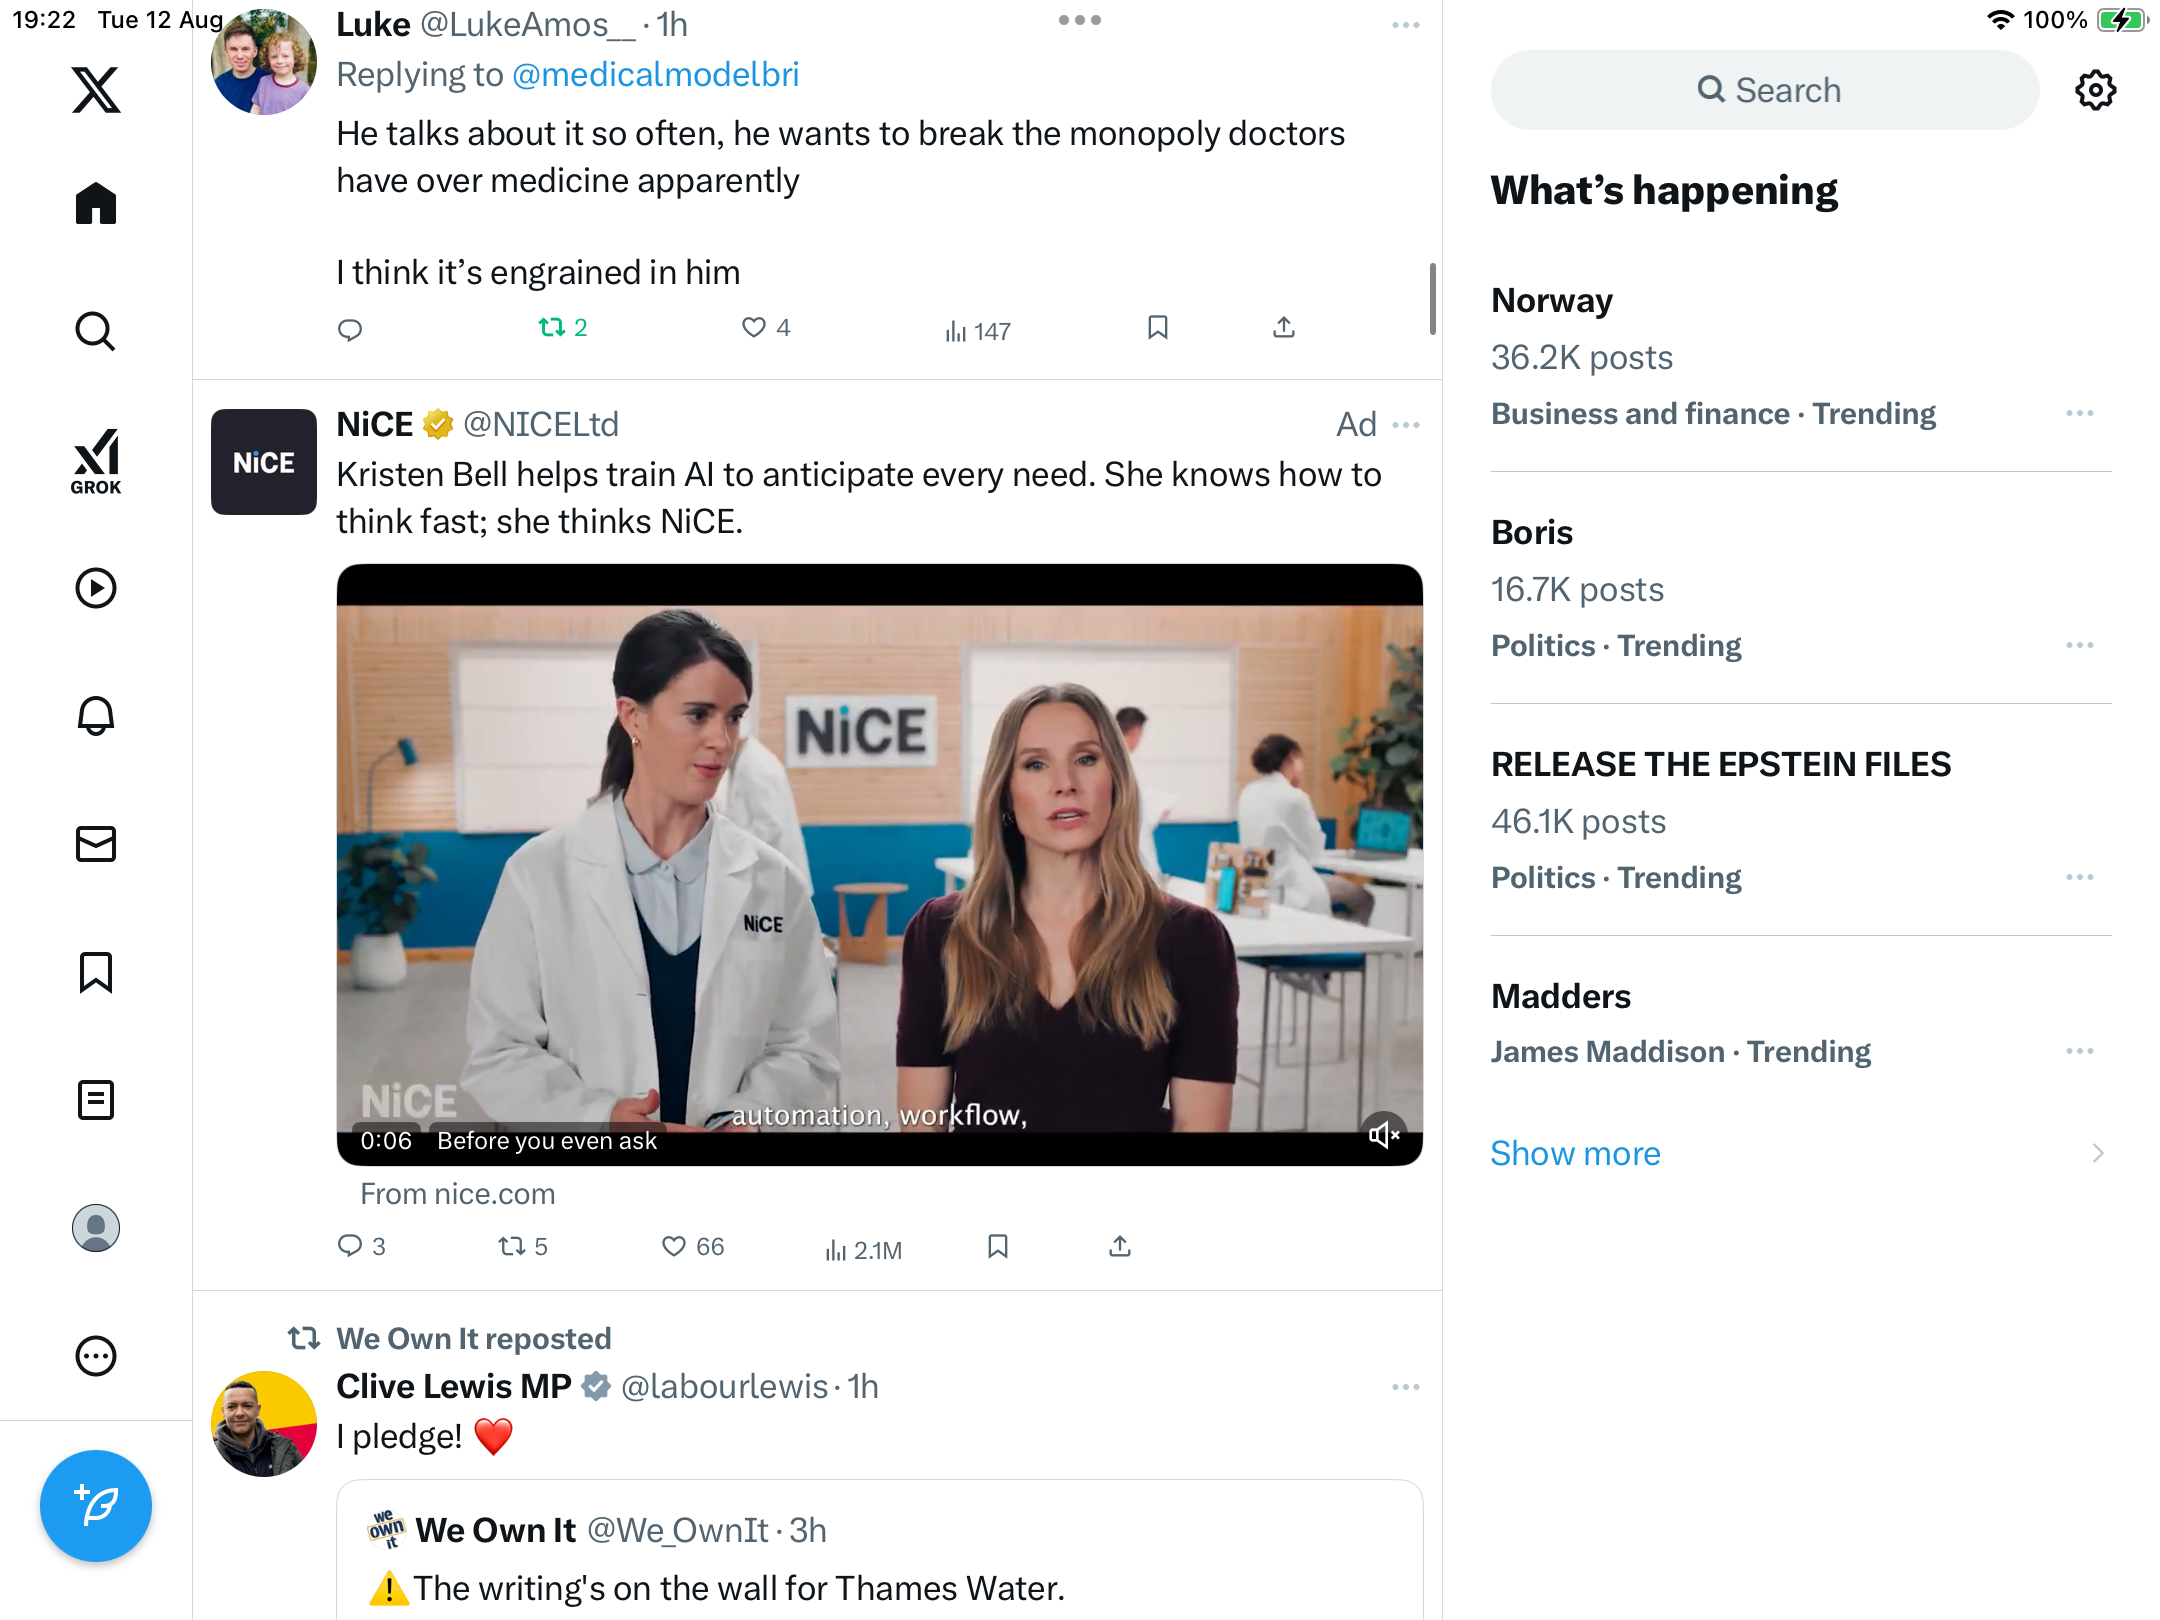Undo repost on Luke's reply
The height and width of the screenshot is (1620, 2160).
552,328
